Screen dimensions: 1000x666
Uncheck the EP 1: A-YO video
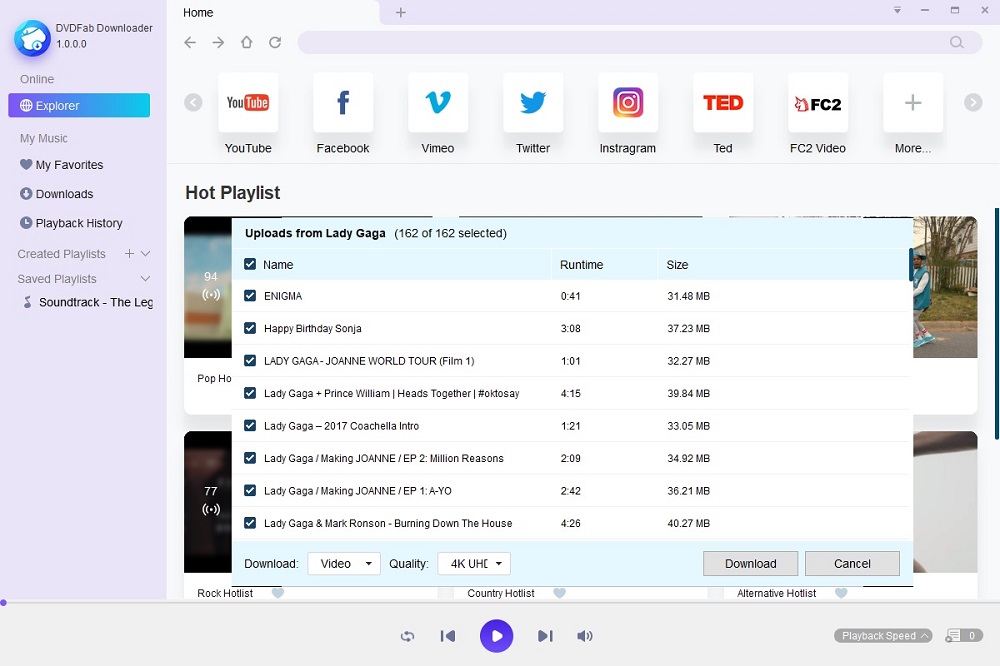click(x=250, y=491)
